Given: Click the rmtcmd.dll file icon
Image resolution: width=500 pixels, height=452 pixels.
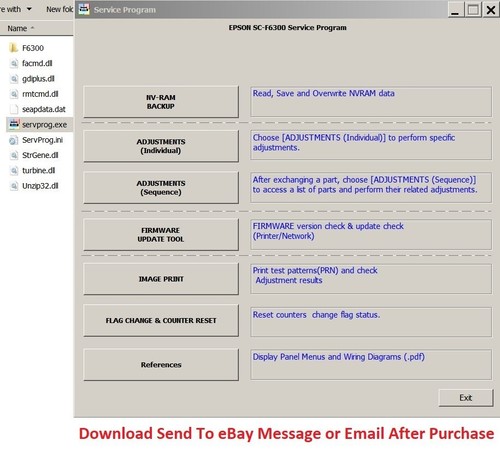Looking at the screenshot, I should [x=14, y=94].
